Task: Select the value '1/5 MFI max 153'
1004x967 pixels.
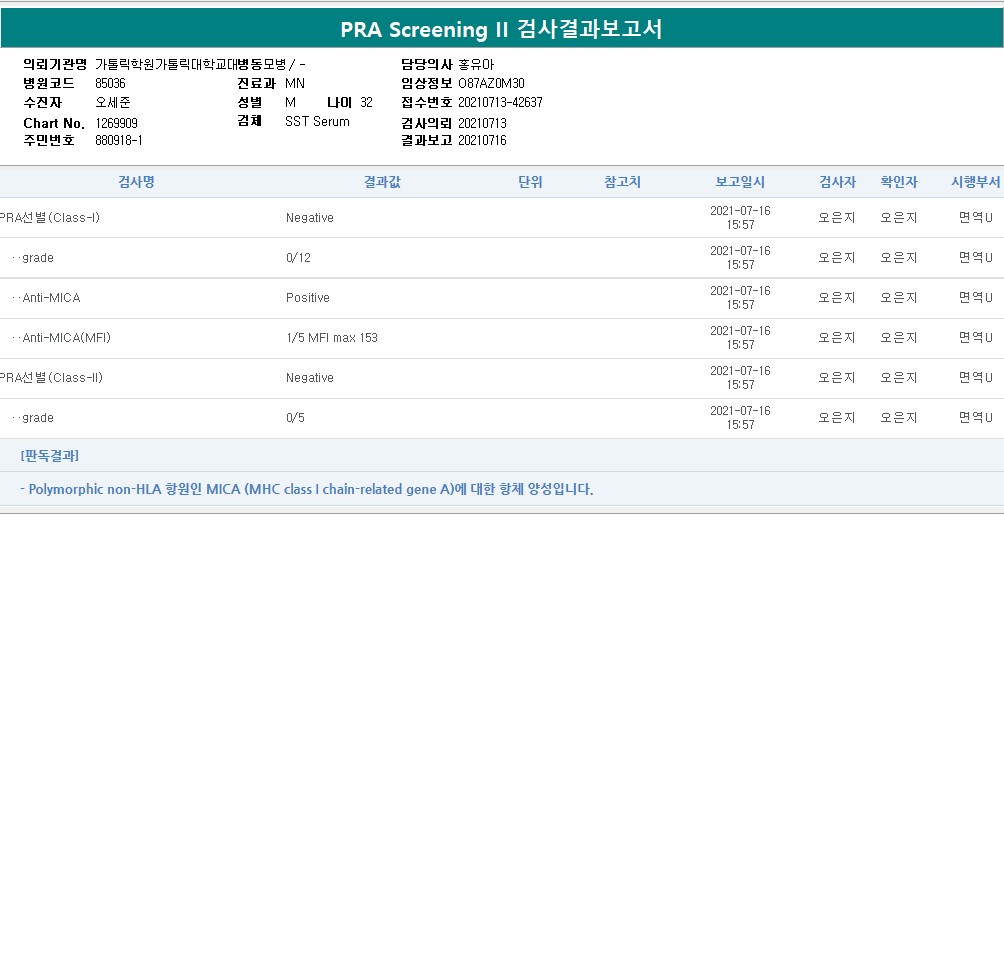Action: click(332, 337)
